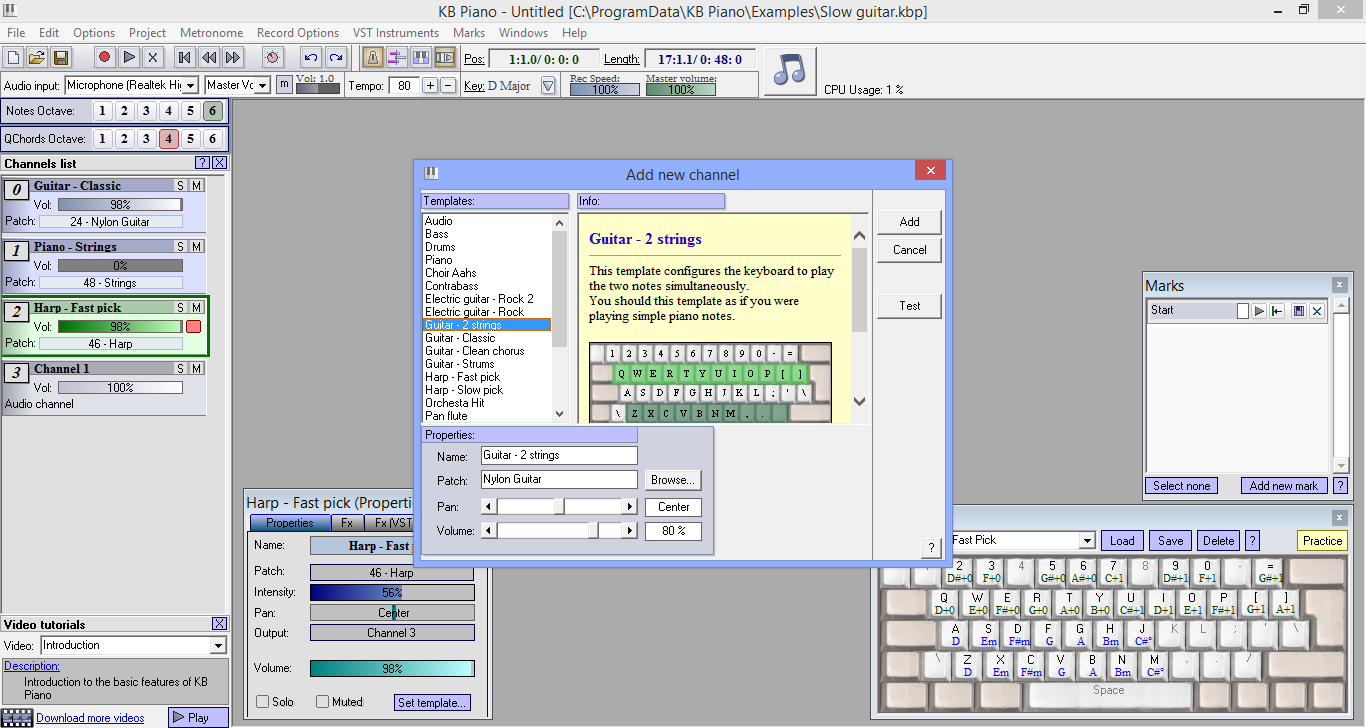Click the timer clock toolbar icon
Screen dimensions: 1366x728
pos(272,58)
